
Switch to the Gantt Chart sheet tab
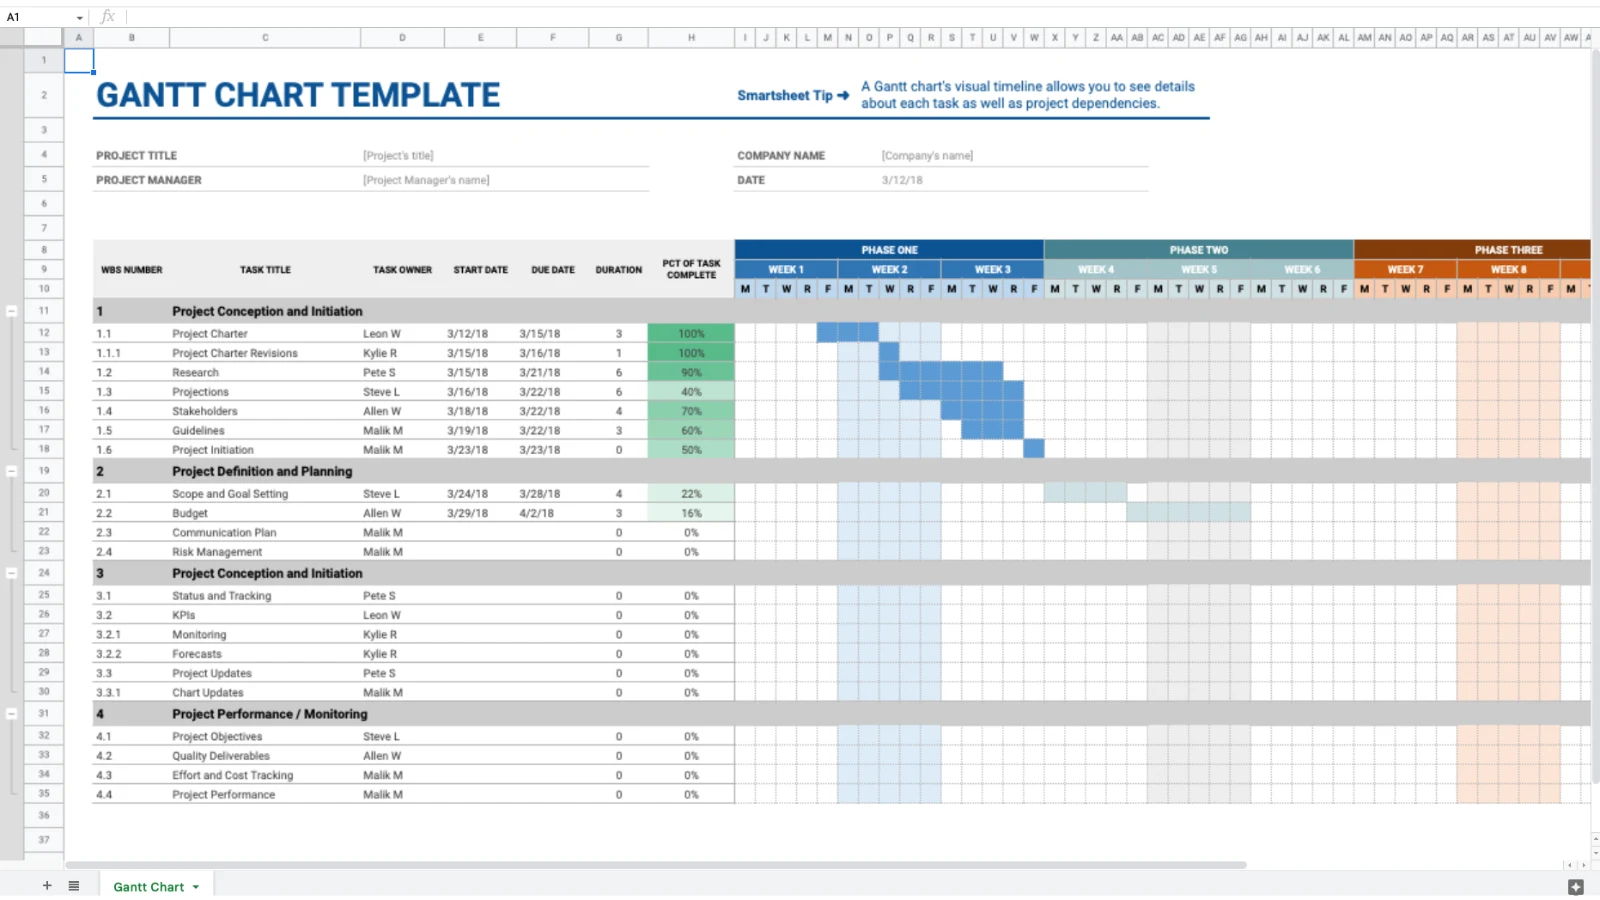148,887
